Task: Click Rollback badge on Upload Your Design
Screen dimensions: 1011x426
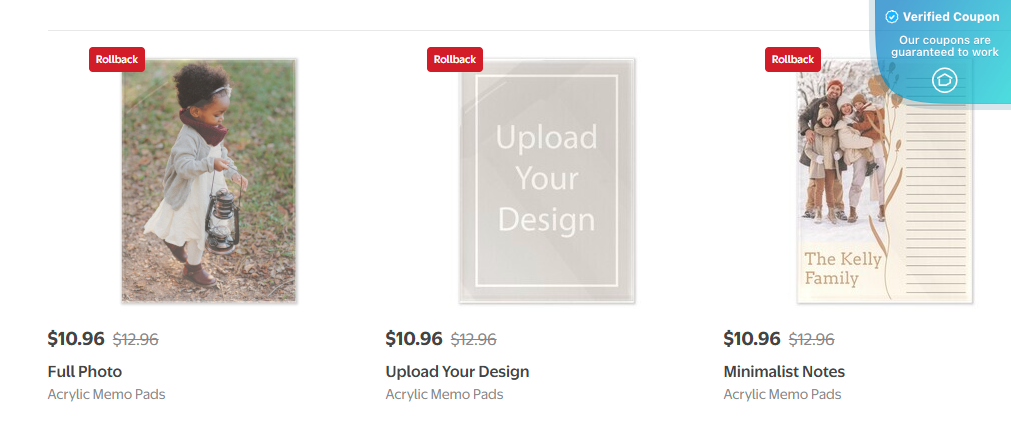Action: coord(455,60)
